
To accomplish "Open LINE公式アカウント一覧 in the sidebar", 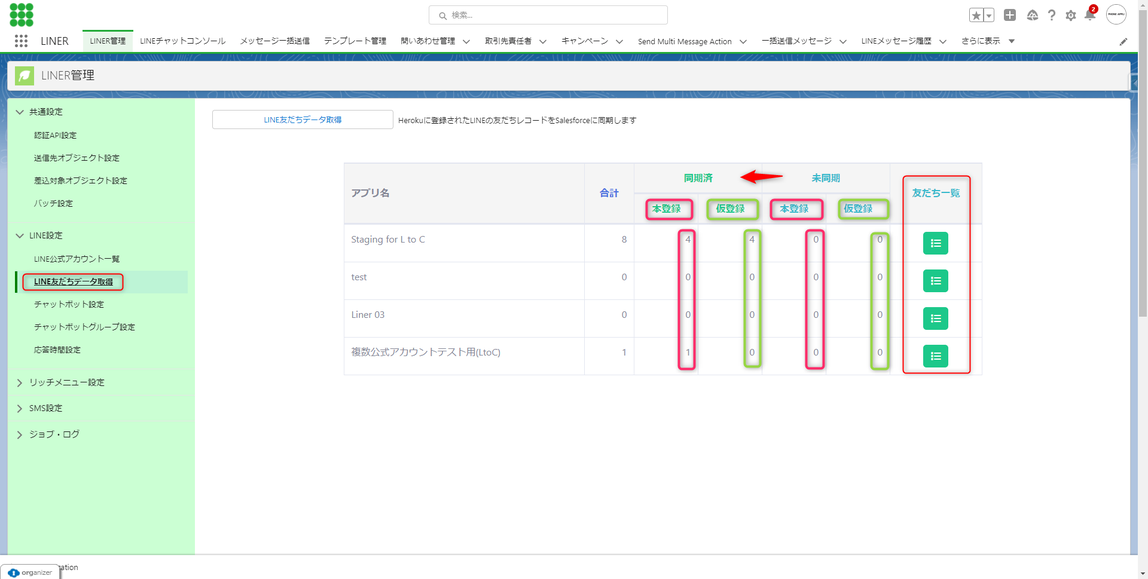I will [x=76, y=258].
